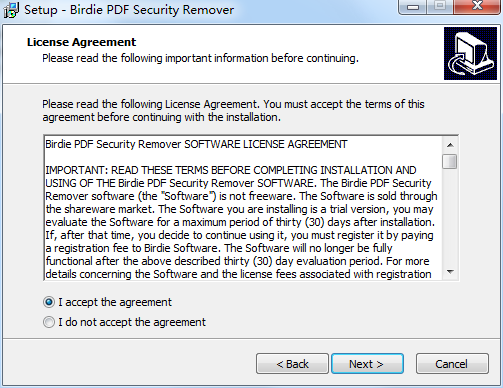Click the empty scrollbar track below thumb
Image resolution: width=503 pixels, height=388 pixels.
pos(450,217)
